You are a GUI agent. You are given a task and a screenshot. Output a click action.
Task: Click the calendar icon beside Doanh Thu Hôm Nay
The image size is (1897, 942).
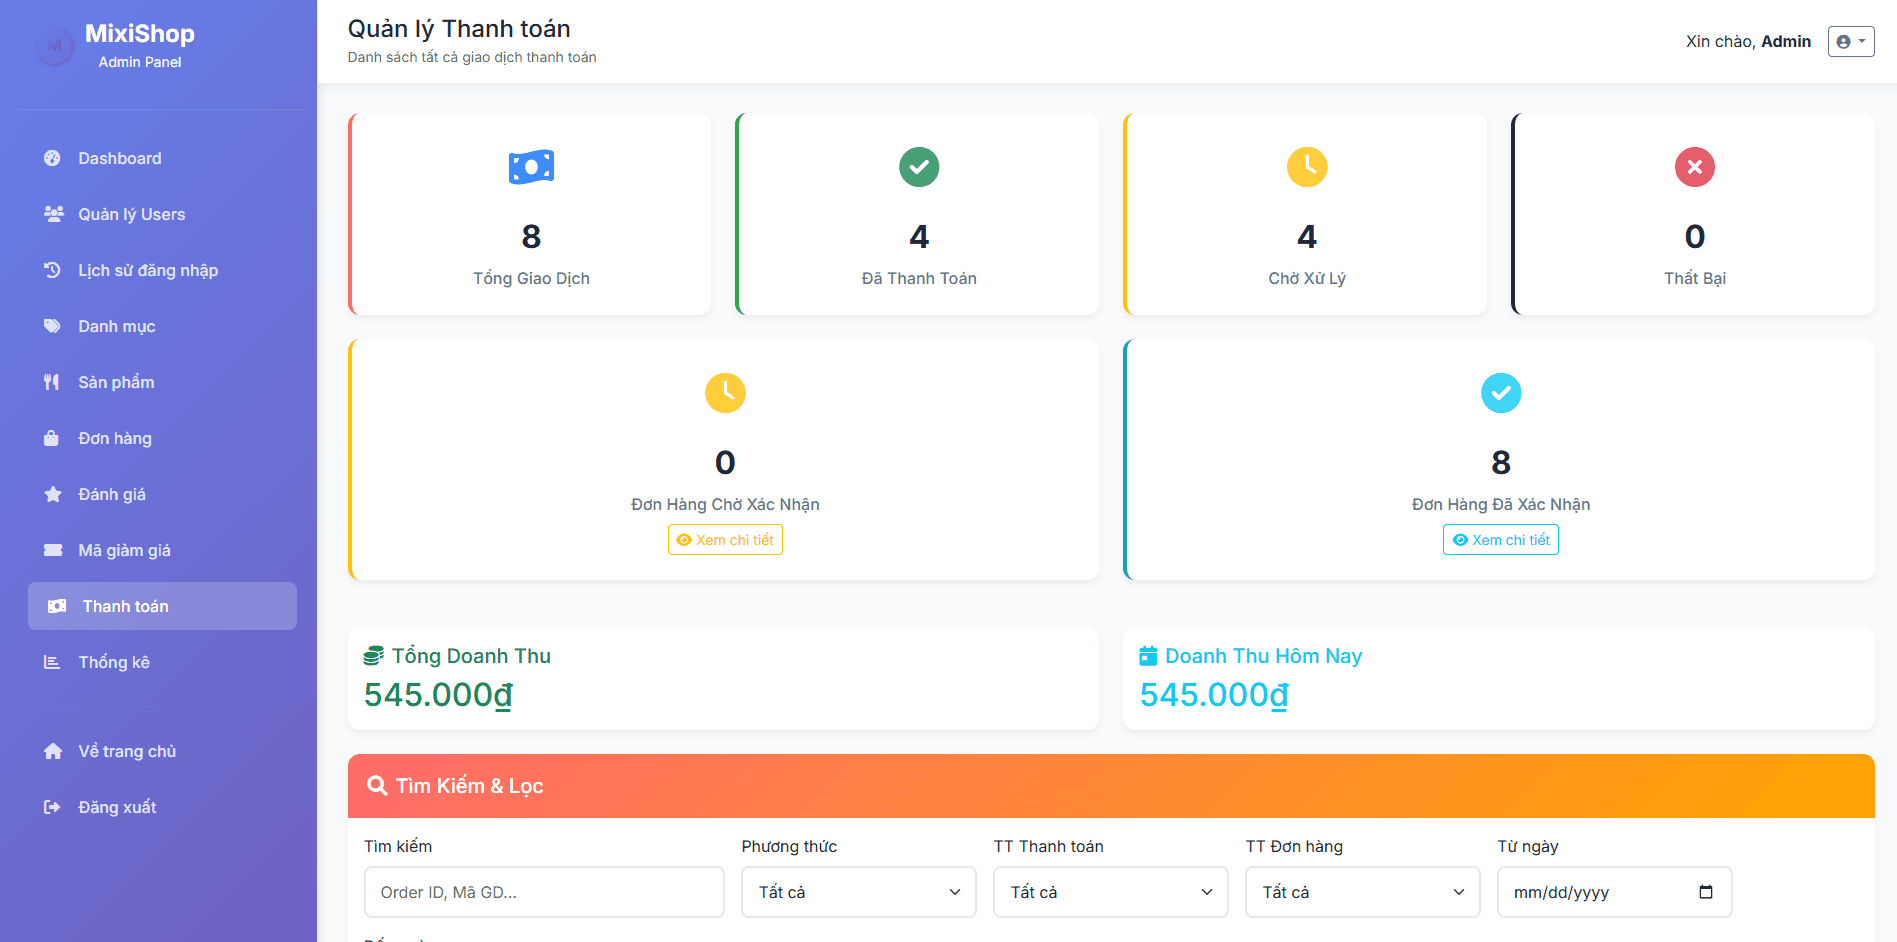point(1148,656)
